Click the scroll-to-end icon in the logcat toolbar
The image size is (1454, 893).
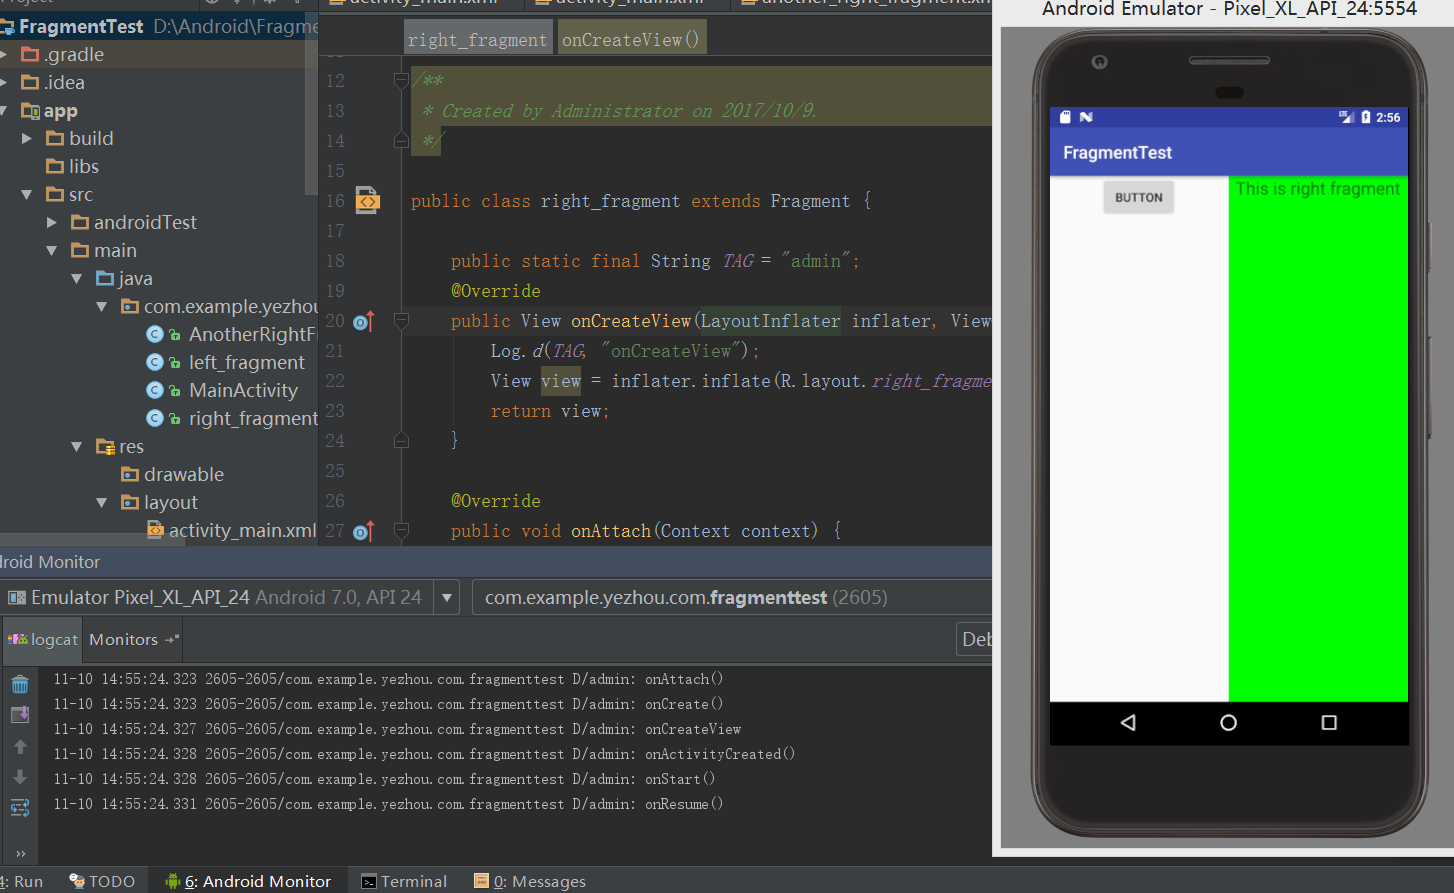click(20, 715)
